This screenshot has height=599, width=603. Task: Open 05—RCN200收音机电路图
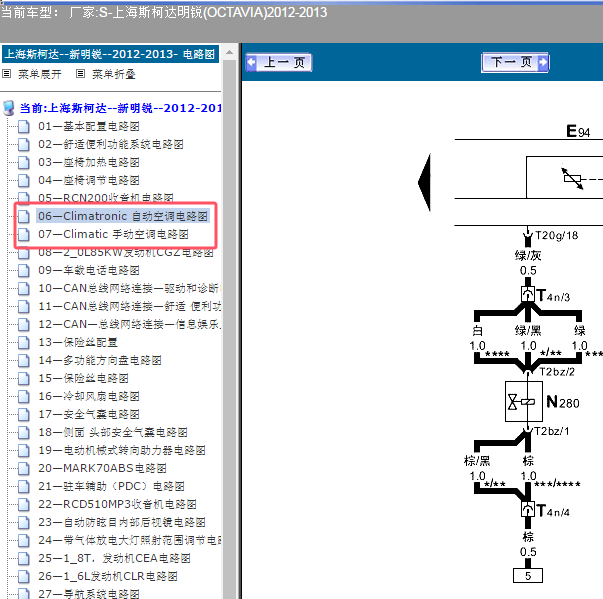point(105,198)
